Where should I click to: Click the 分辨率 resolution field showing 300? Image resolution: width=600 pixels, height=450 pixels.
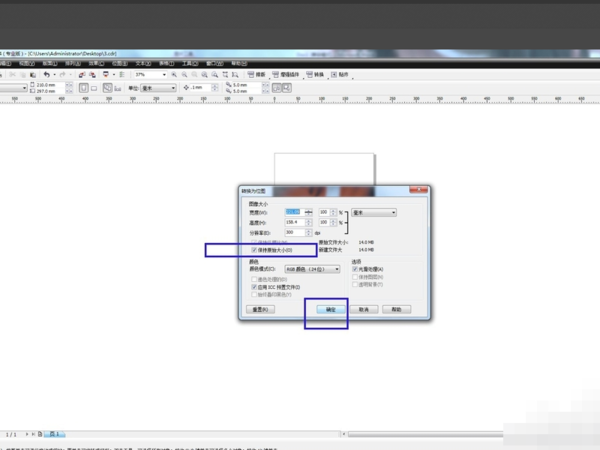(295, 232)
